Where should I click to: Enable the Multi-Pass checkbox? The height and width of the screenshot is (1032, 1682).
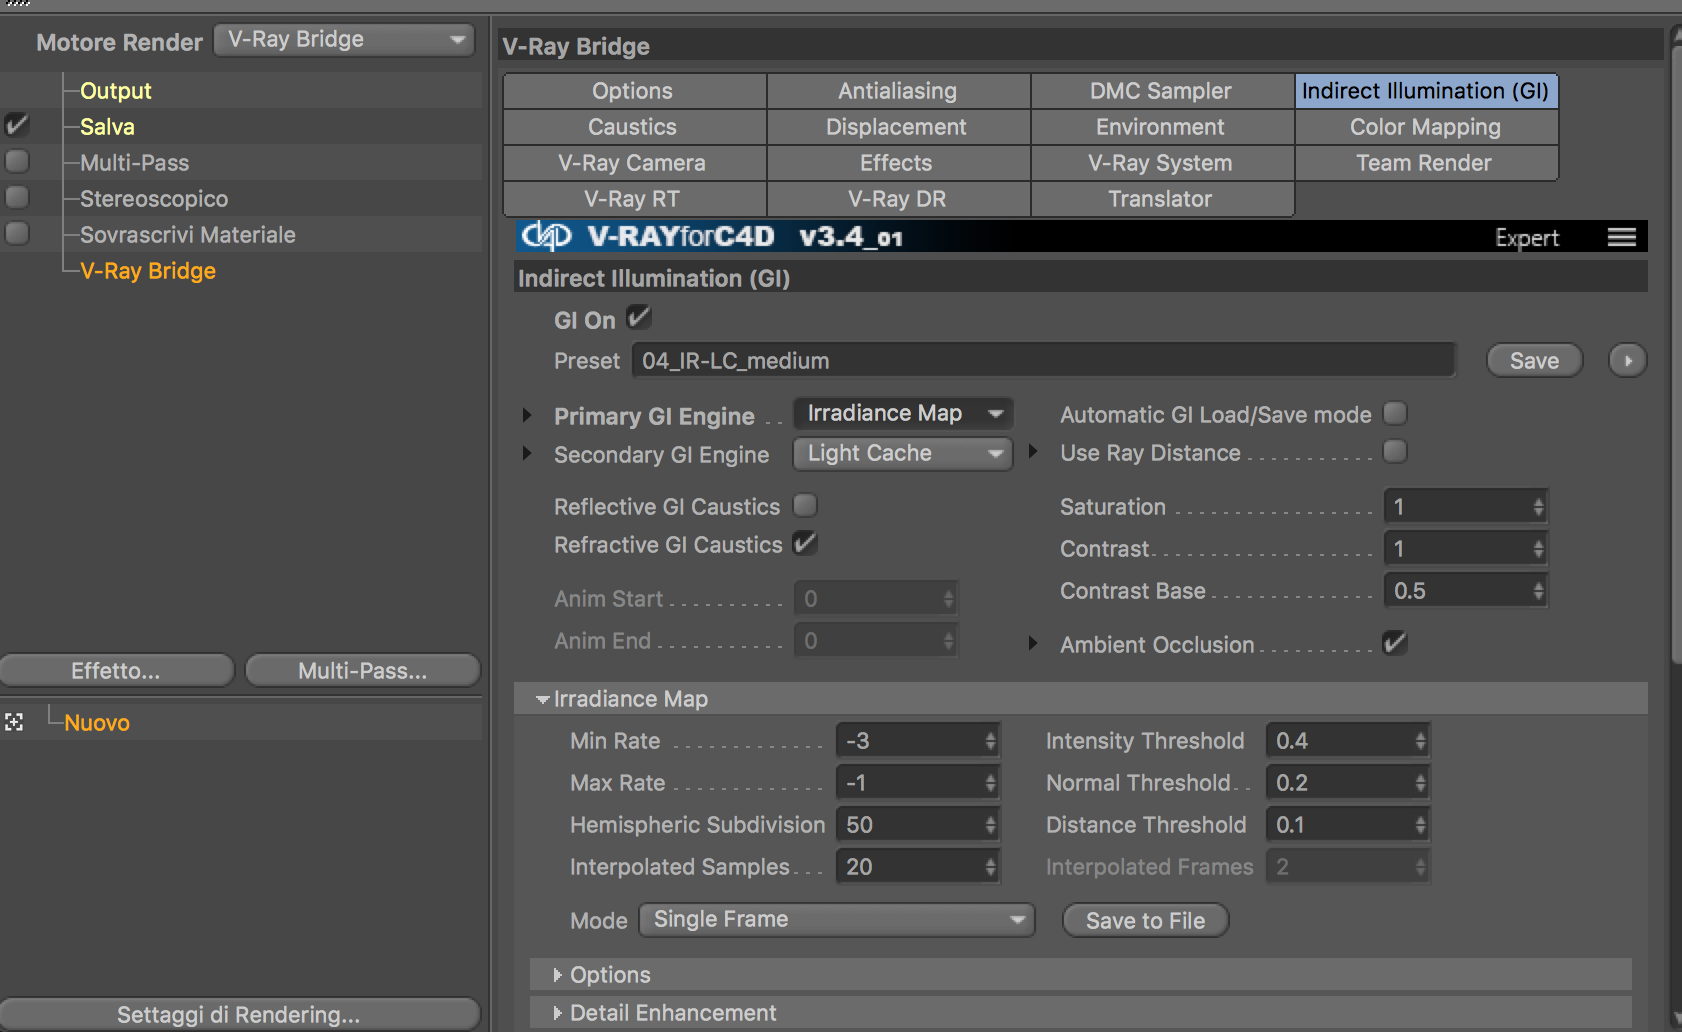[17, 161]
